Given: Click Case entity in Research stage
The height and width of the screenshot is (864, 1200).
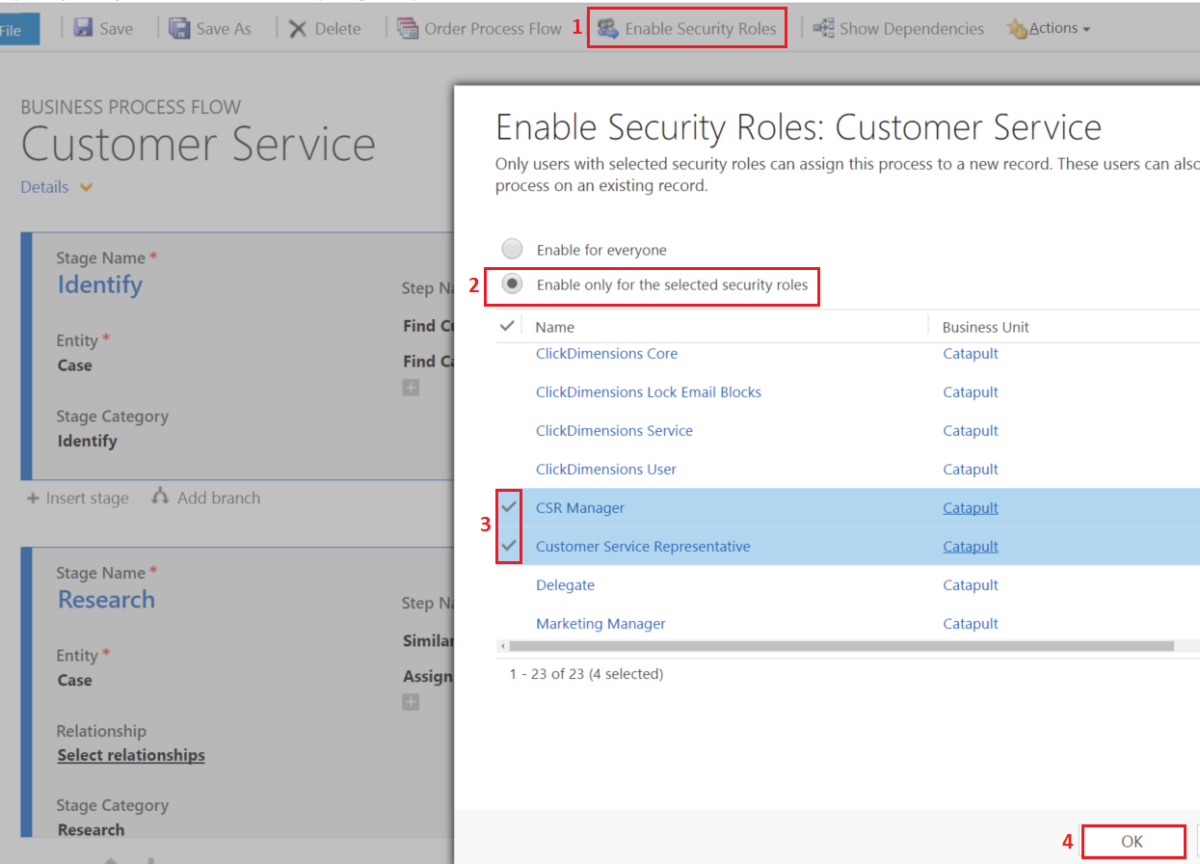Looking at the screenshot, I should (75, 680).
